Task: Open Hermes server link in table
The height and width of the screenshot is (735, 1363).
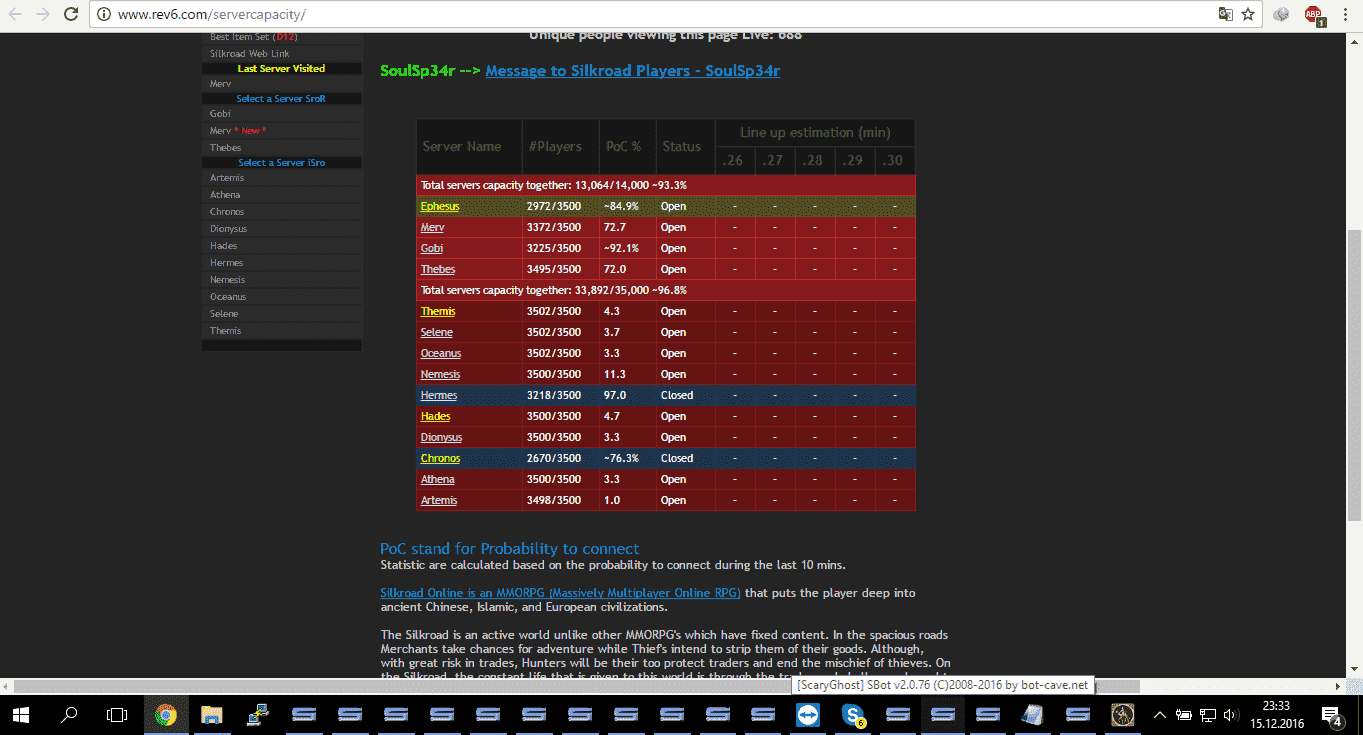Action: pyautogui.click(x=439, y=395)
